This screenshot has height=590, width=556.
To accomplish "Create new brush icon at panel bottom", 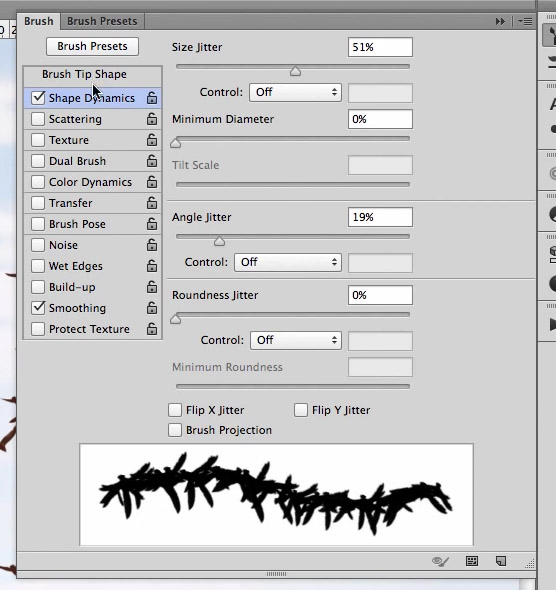I will (501, 561).
